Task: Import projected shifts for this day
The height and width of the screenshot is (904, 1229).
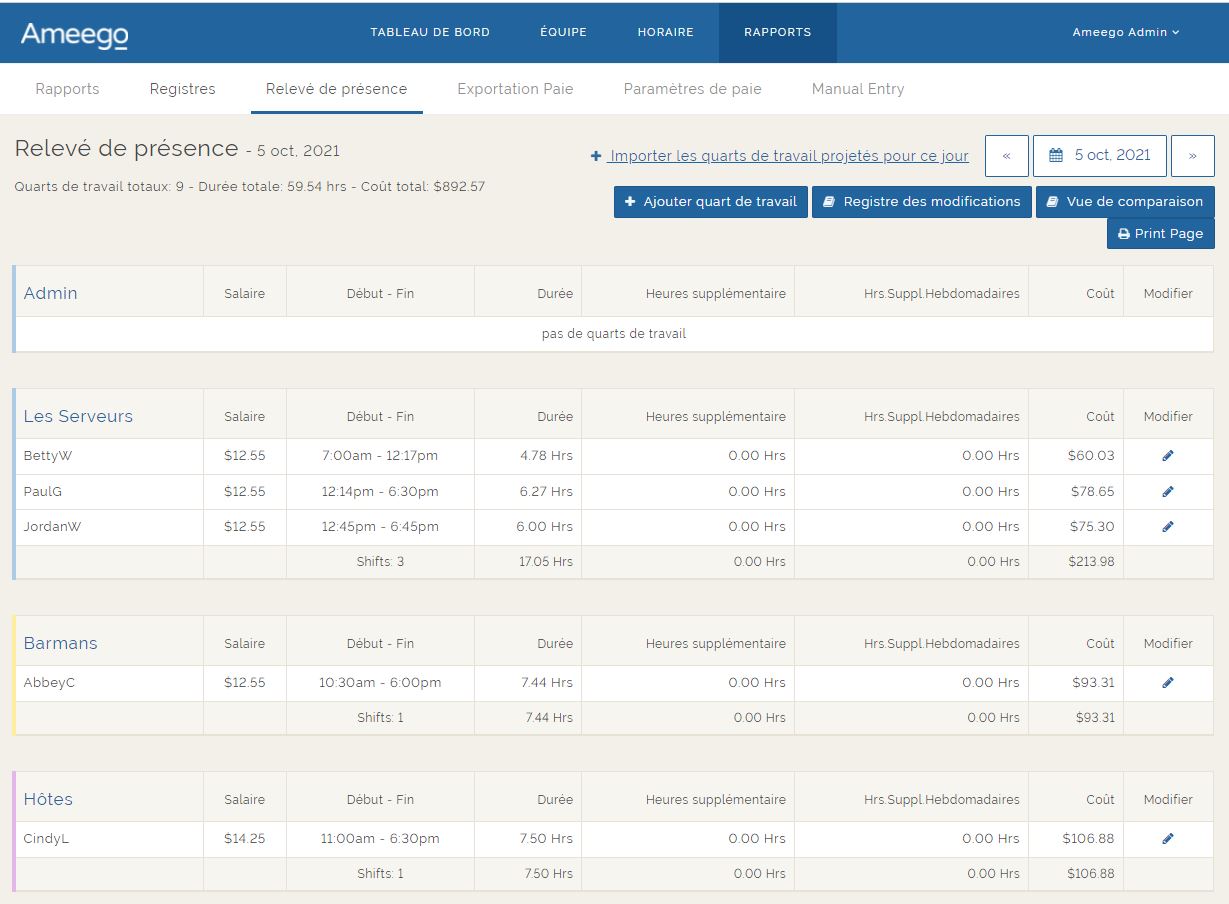Action: click(780, 156)
